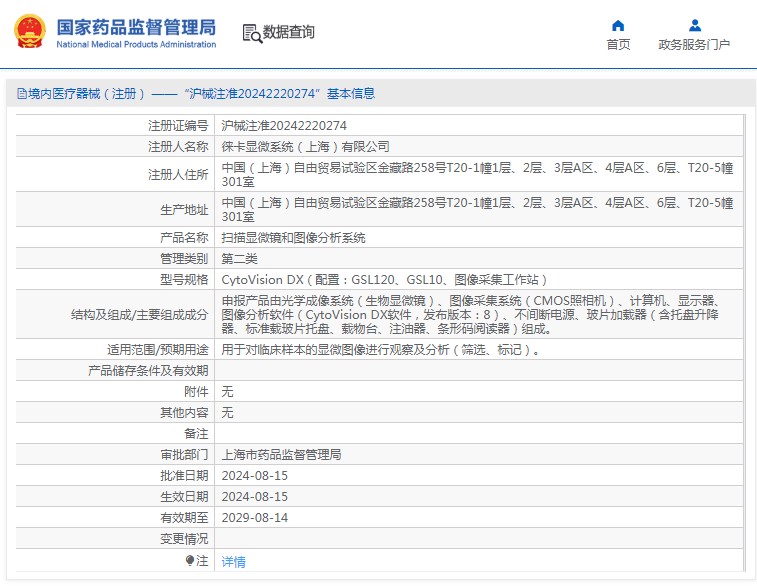Select 2024-08-15 in 批准日期 row
This screenshot has width=757, height=586.
254,476
